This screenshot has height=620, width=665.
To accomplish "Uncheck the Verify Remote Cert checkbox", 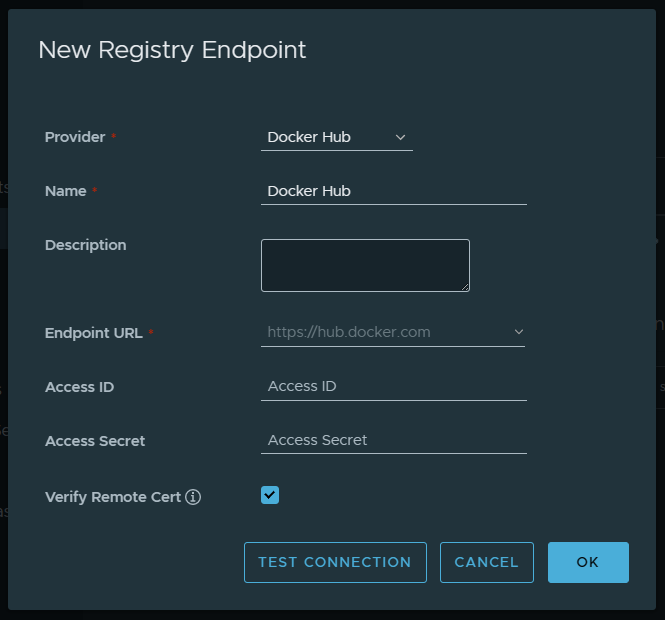I will [270, 495].
